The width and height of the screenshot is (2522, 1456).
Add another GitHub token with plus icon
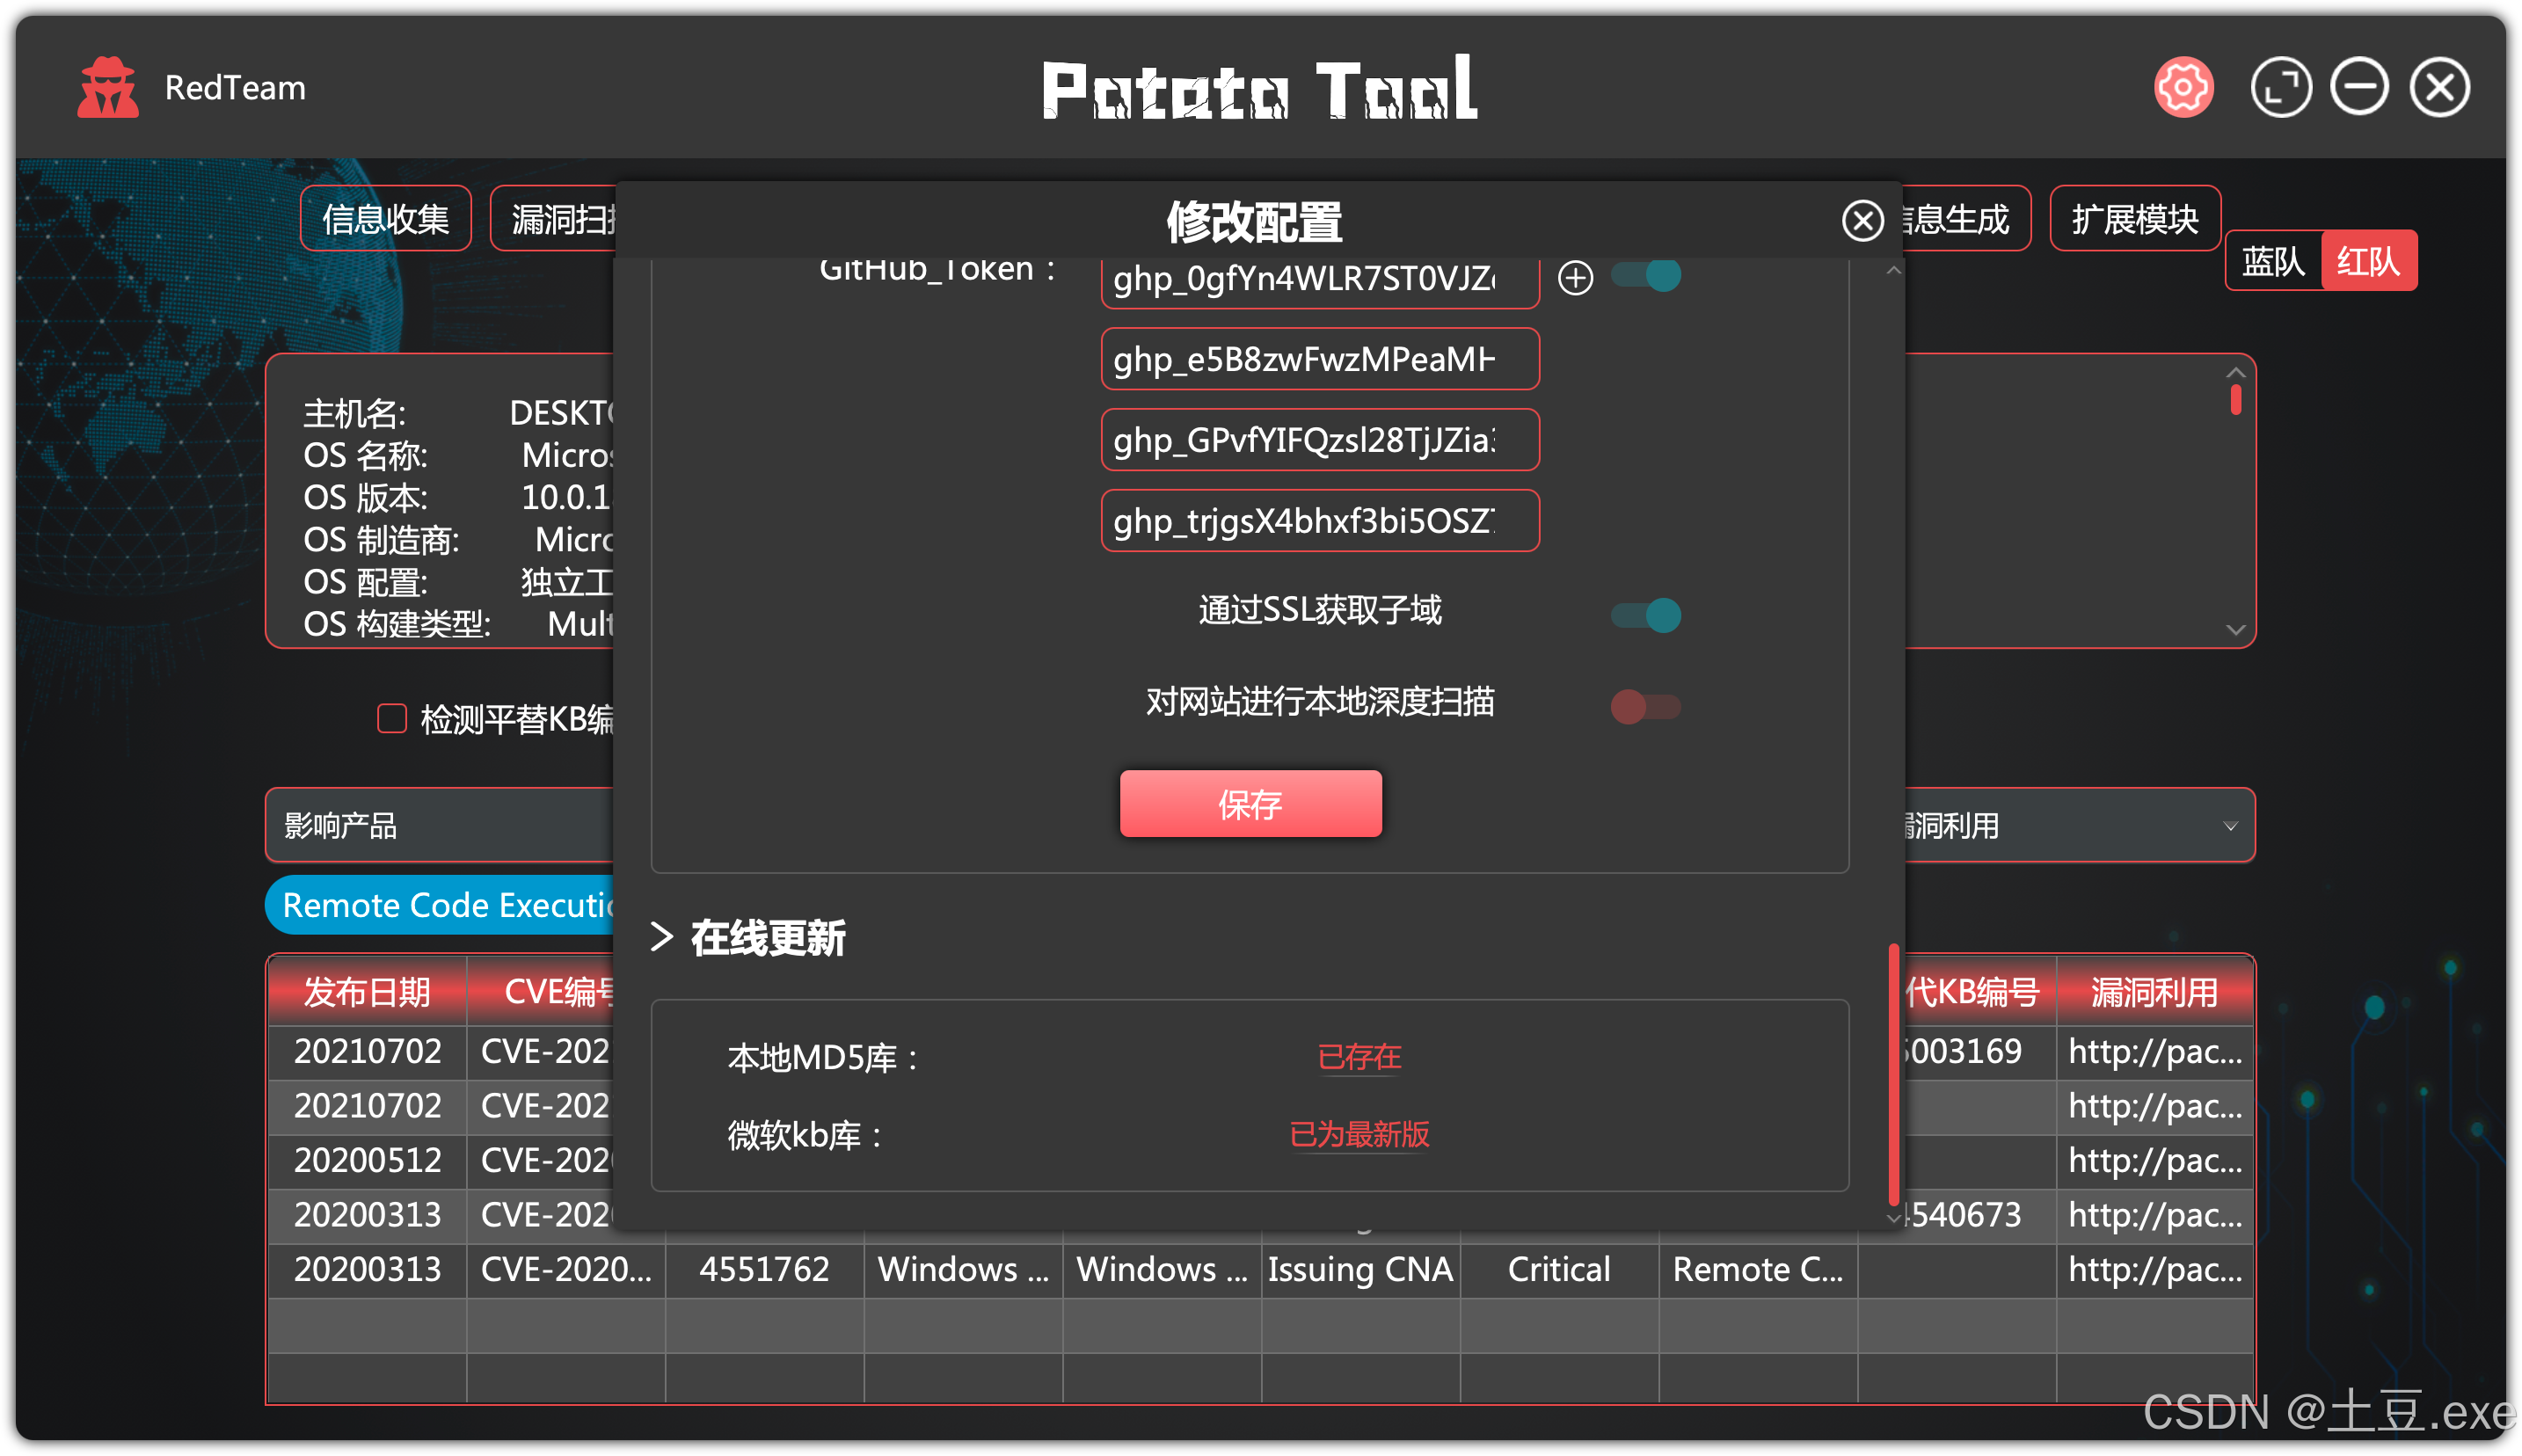(1575, 277)
